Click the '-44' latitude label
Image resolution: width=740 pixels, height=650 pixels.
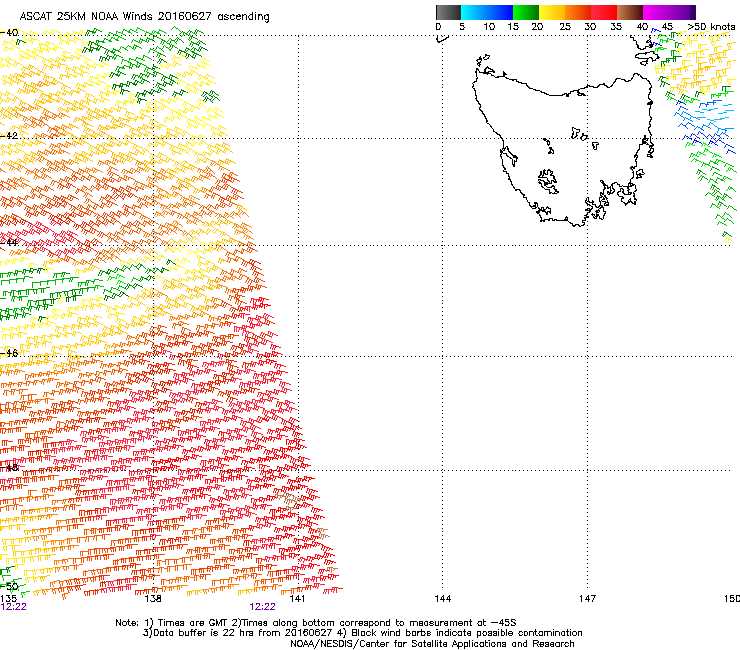tap(9, 243)
